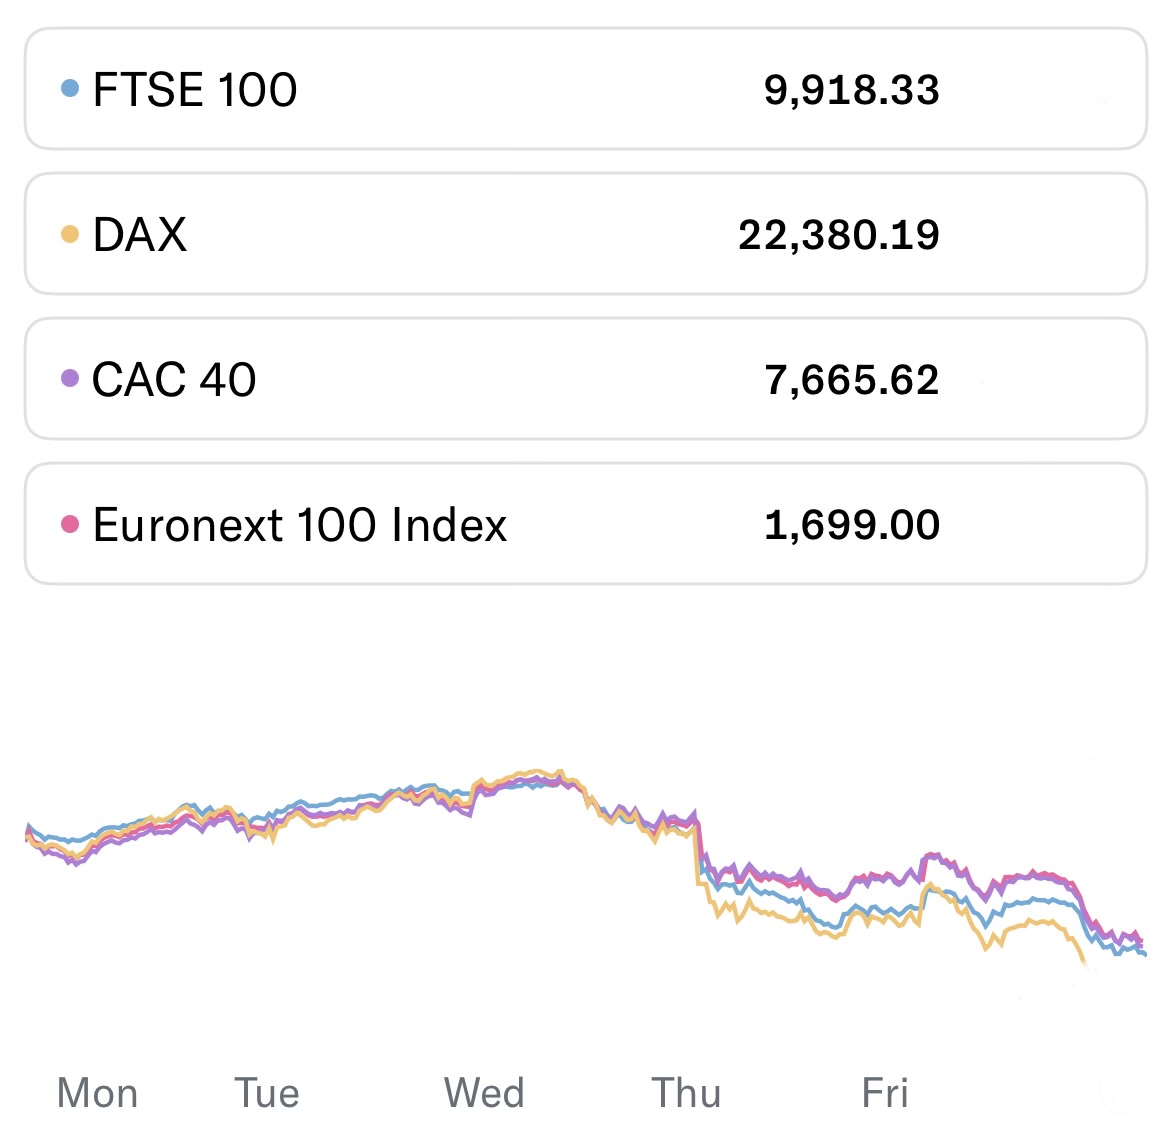This screenshot has width=1176, height=1145.
Task: Click the Euronext value 1,699.00
Action: pos(851,525)
